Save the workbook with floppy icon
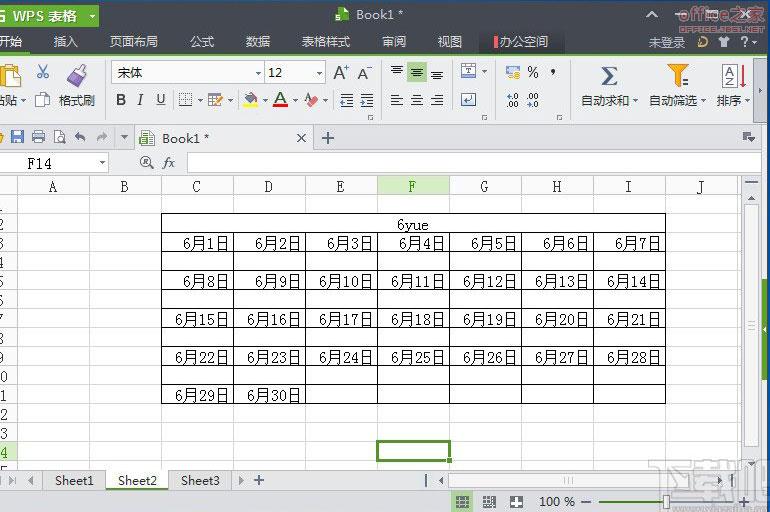 point(17,136)
